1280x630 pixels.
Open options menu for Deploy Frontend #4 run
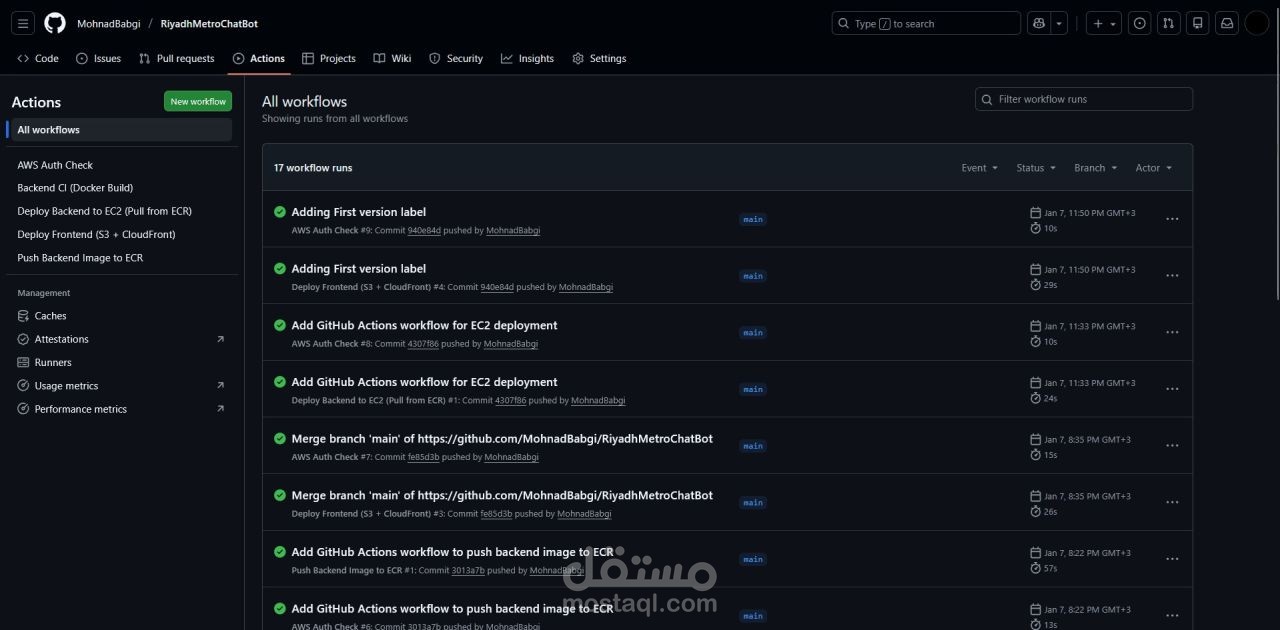[1172, 276]
